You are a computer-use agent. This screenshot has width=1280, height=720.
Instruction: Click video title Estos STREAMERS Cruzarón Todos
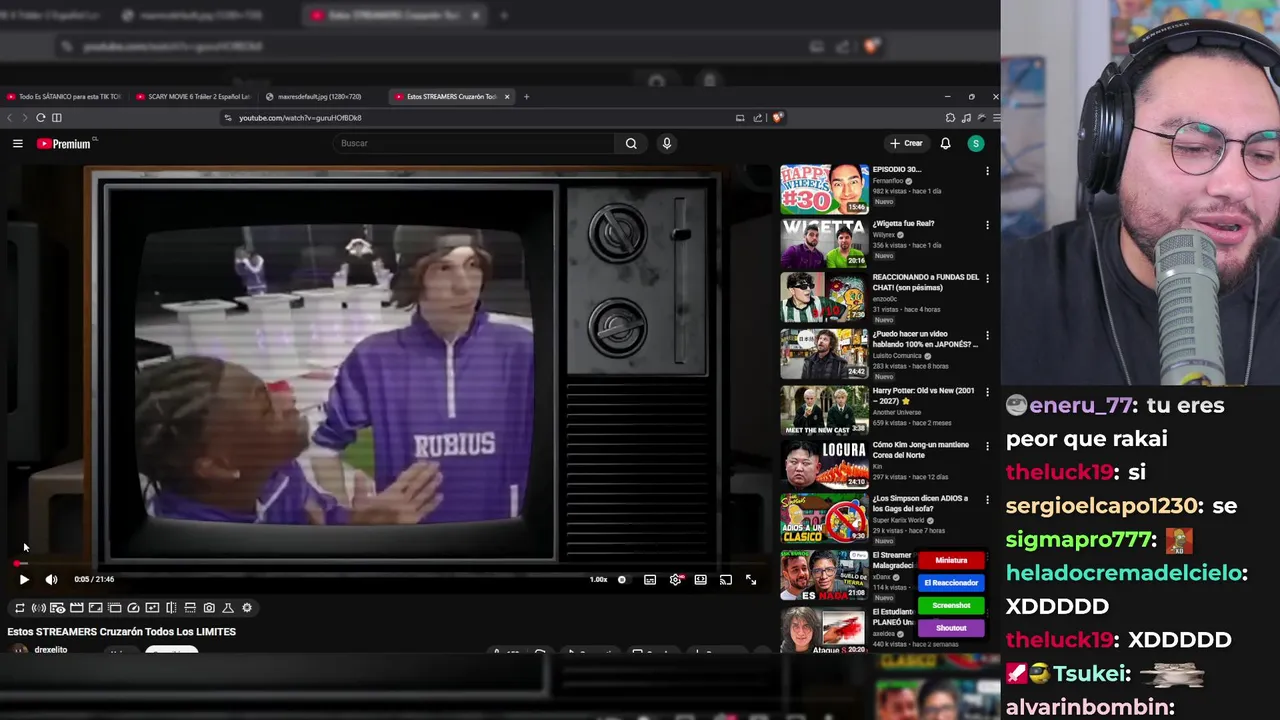coord(122,632)
